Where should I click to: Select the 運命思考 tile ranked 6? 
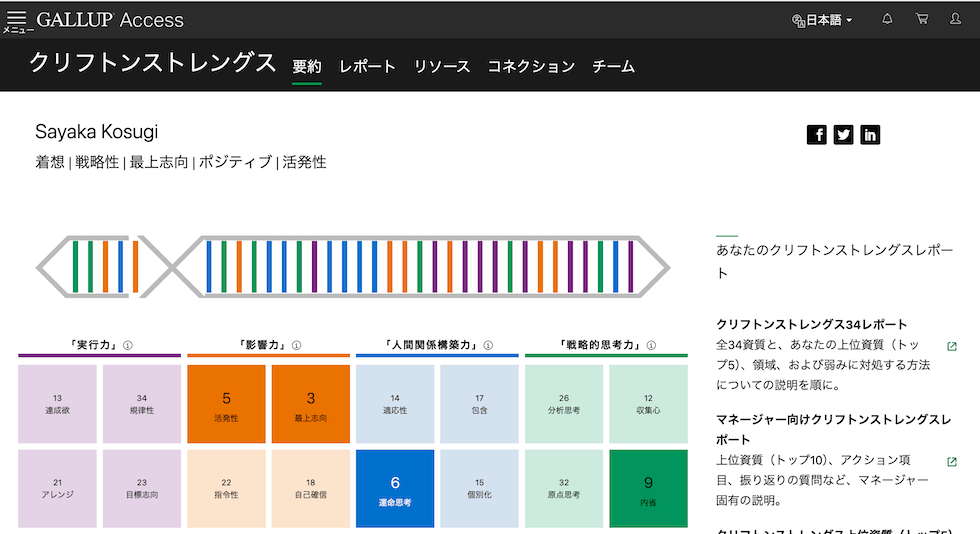tap(395, 488)
